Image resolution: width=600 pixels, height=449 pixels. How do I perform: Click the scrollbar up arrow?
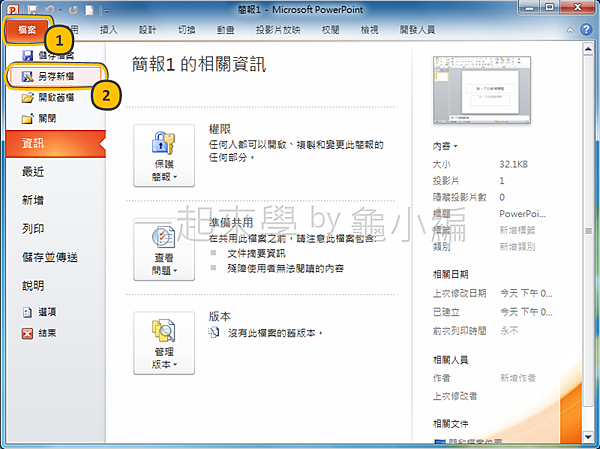click(x=588, y=49)
